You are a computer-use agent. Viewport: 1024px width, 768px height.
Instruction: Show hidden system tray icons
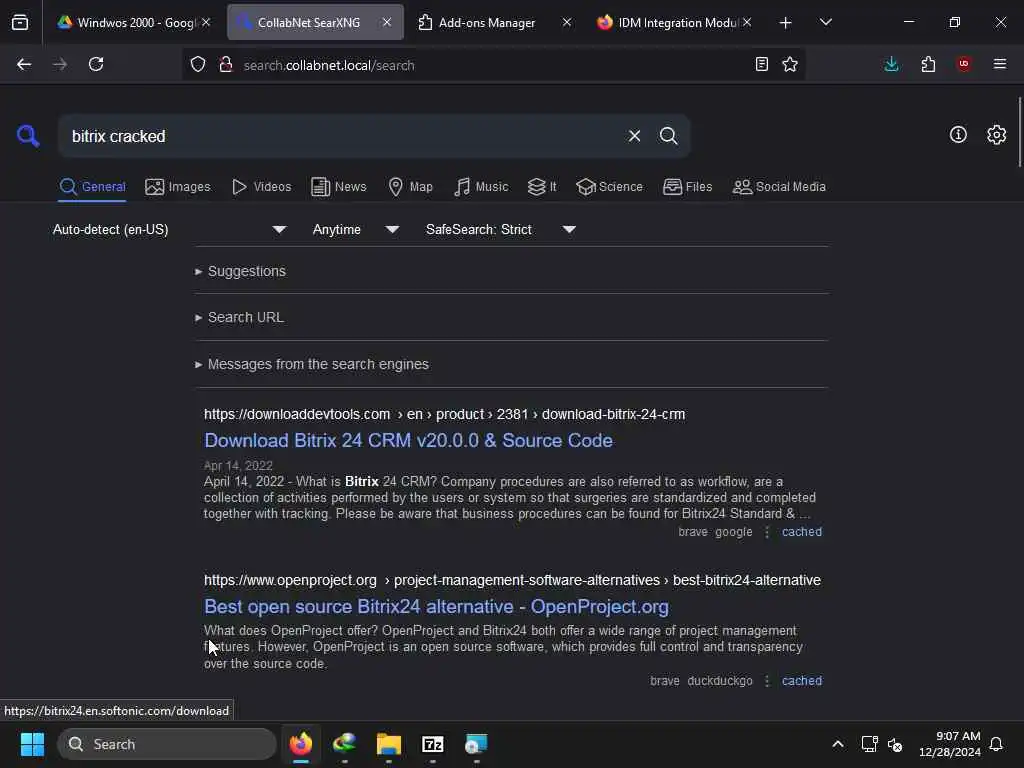(x=837, y=744)
